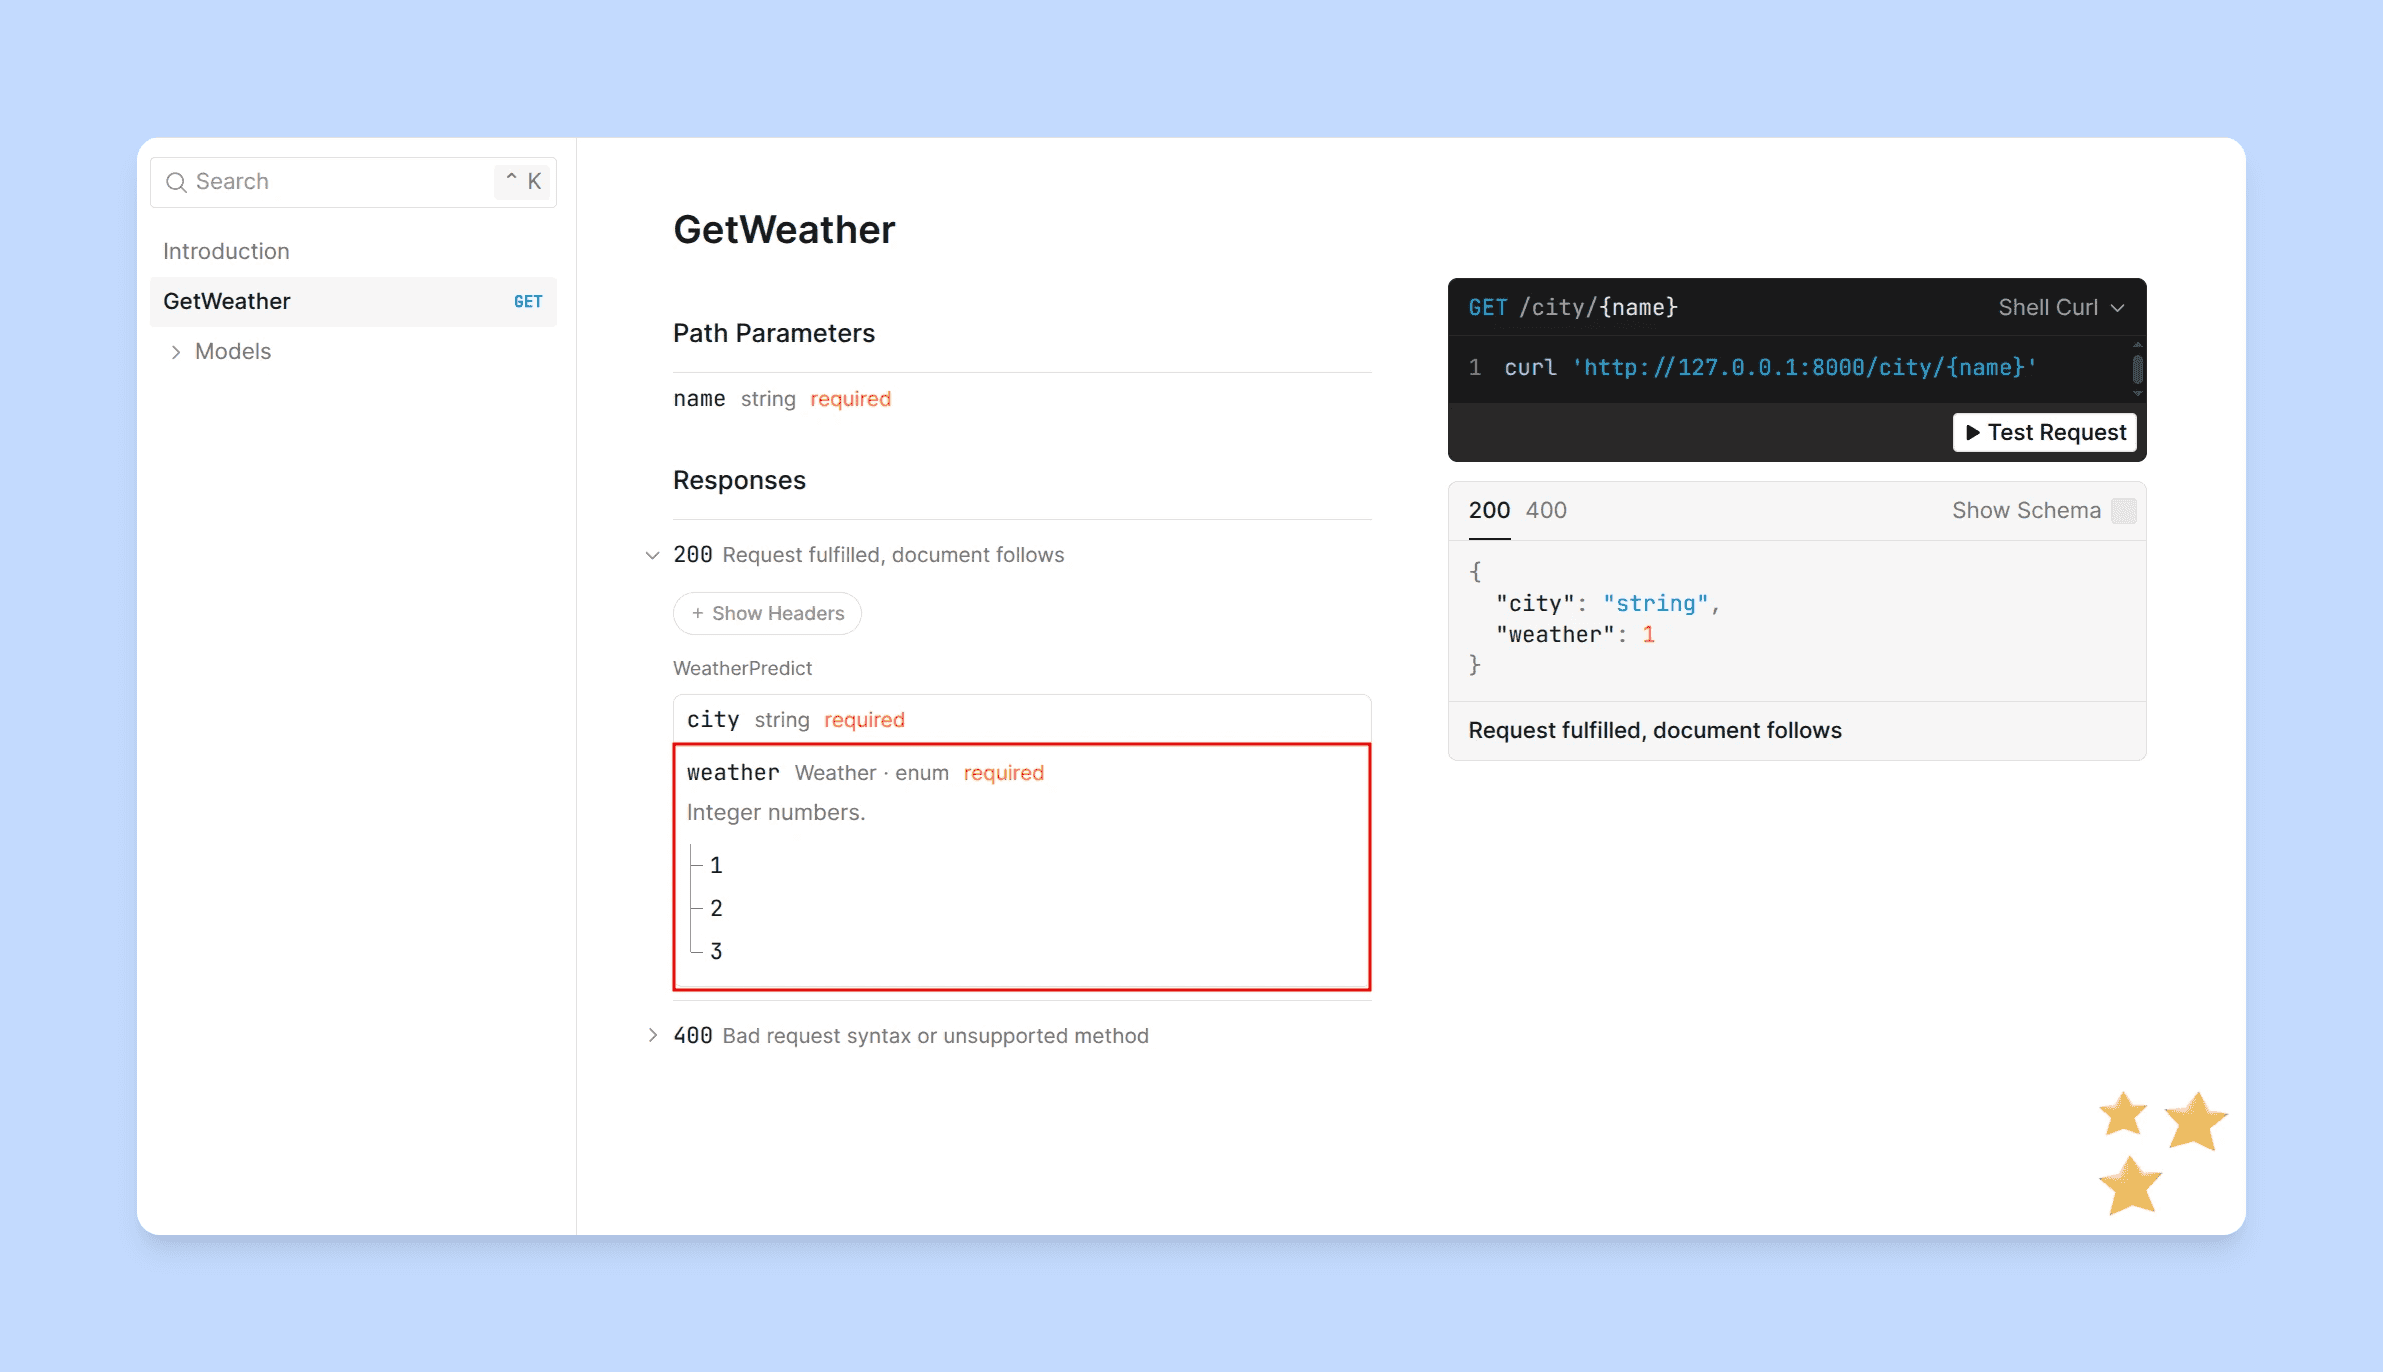Click the code block scrollbar

tap(2137, 369)
